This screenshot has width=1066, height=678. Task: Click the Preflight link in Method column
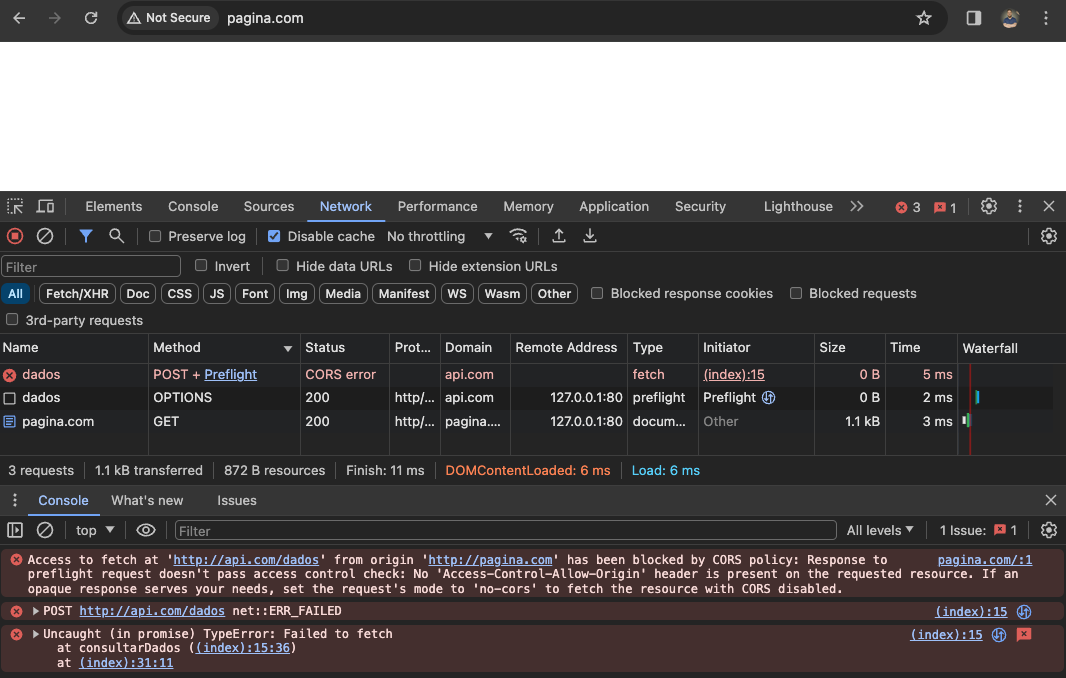coord(230,374)
